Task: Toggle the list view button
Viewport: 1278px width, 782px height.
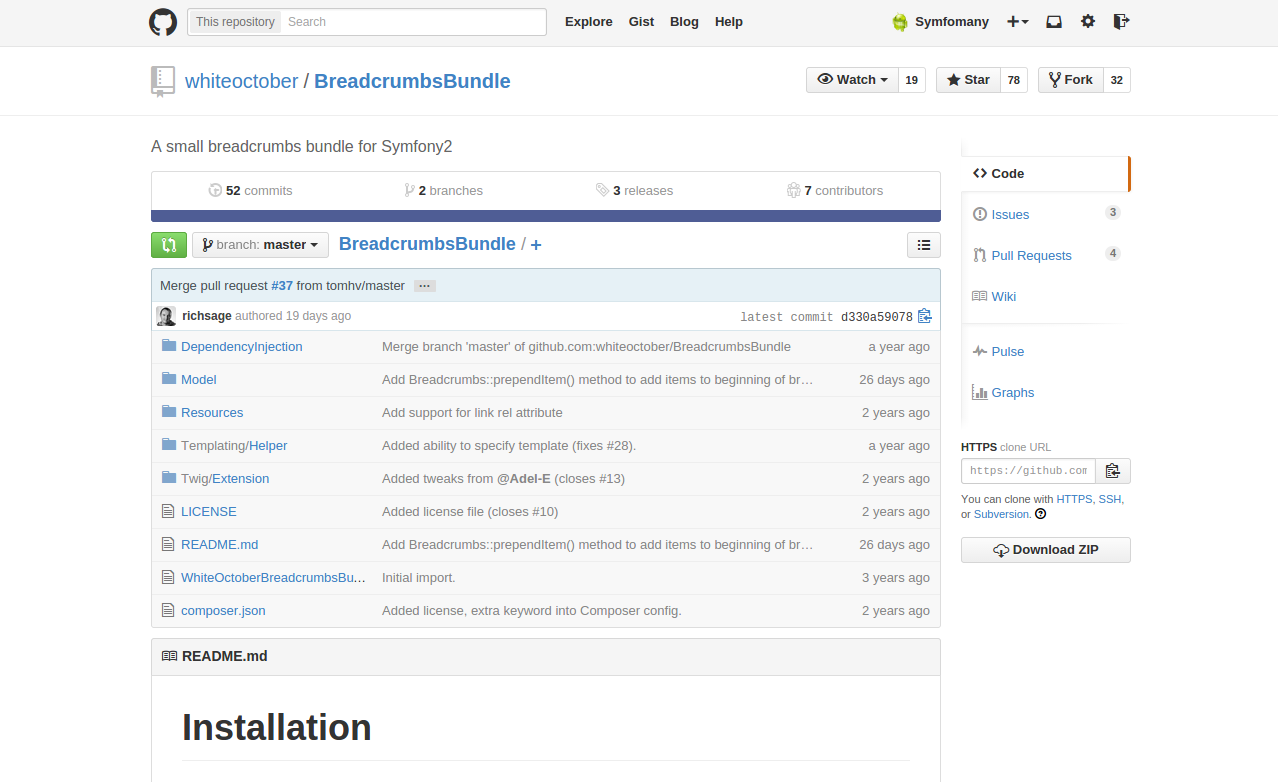Action: pos(924,245)
